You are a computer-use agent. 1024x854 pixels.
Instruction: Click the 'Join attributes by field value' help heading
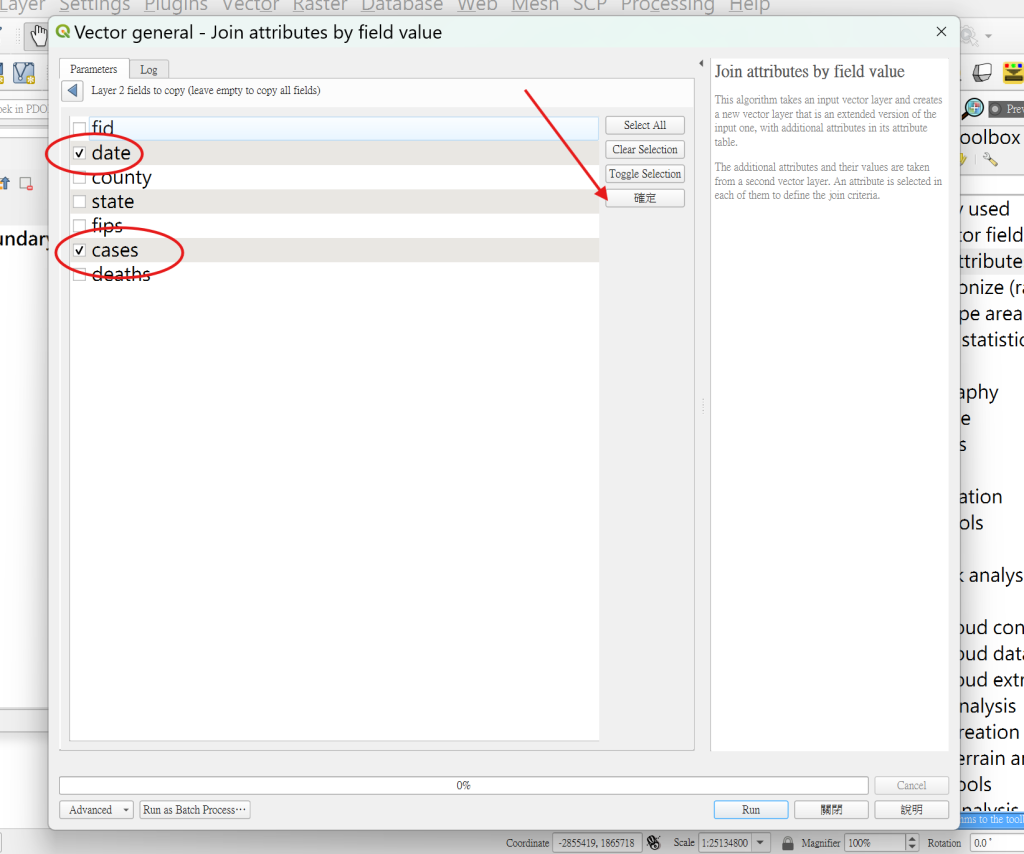pyautogui.click(x=809, y=71)
